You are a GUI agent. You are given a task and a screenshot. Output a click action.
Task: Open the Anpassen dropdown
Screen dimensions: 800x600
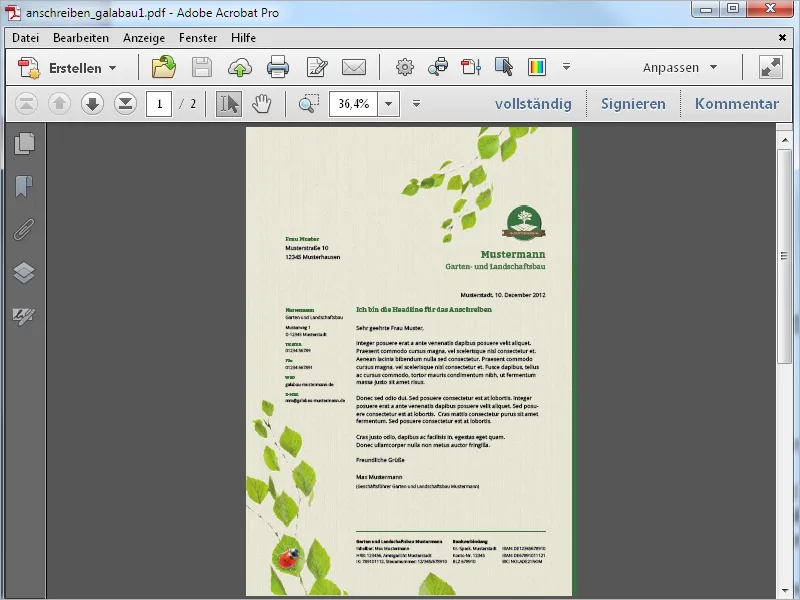[680, 67]
